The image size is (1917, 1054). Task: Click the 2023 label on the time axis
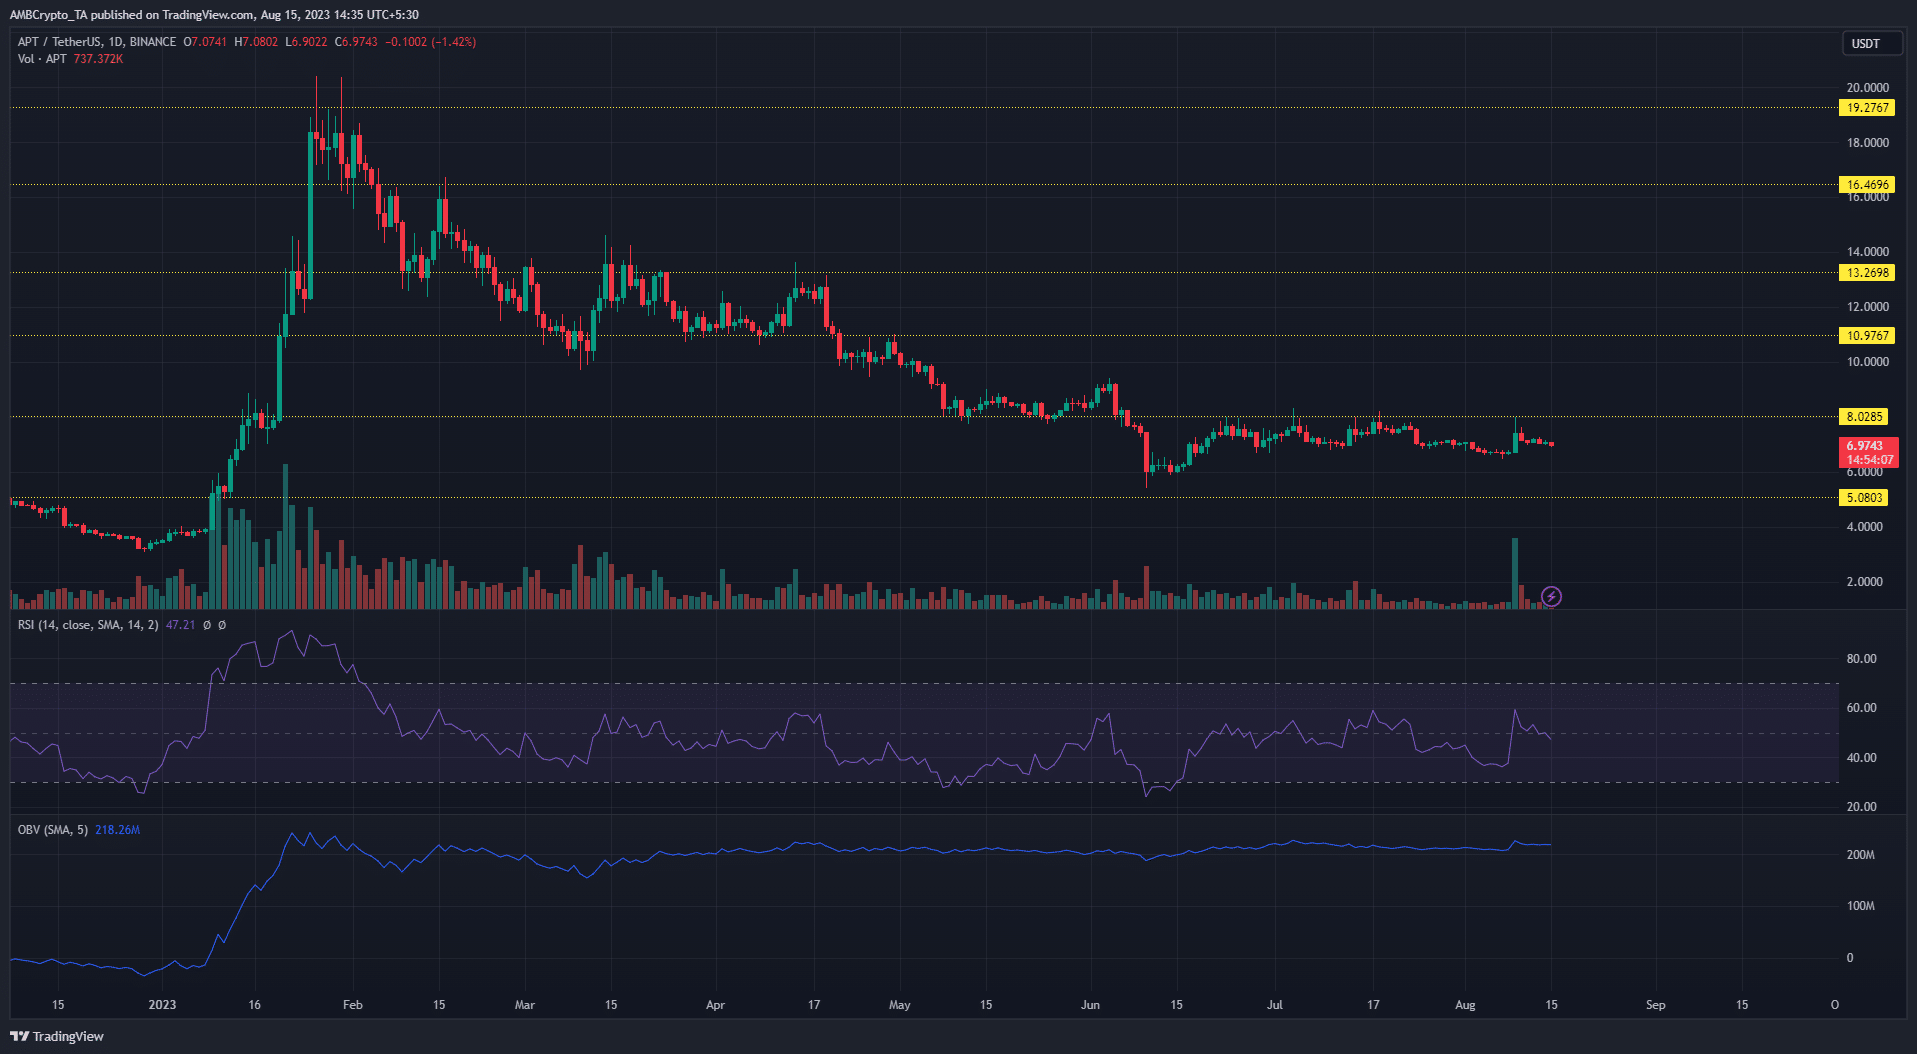click(162, 1005)
